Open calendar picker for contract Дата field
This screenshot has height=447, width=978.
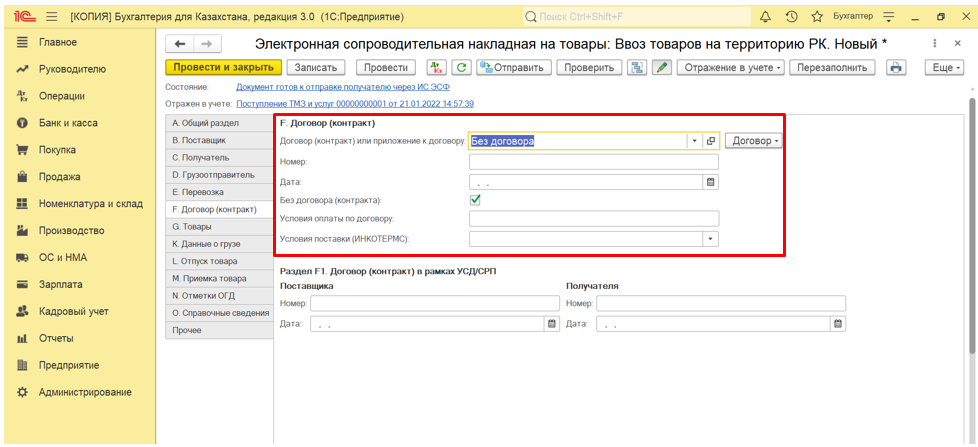click(x=711, y=182)
